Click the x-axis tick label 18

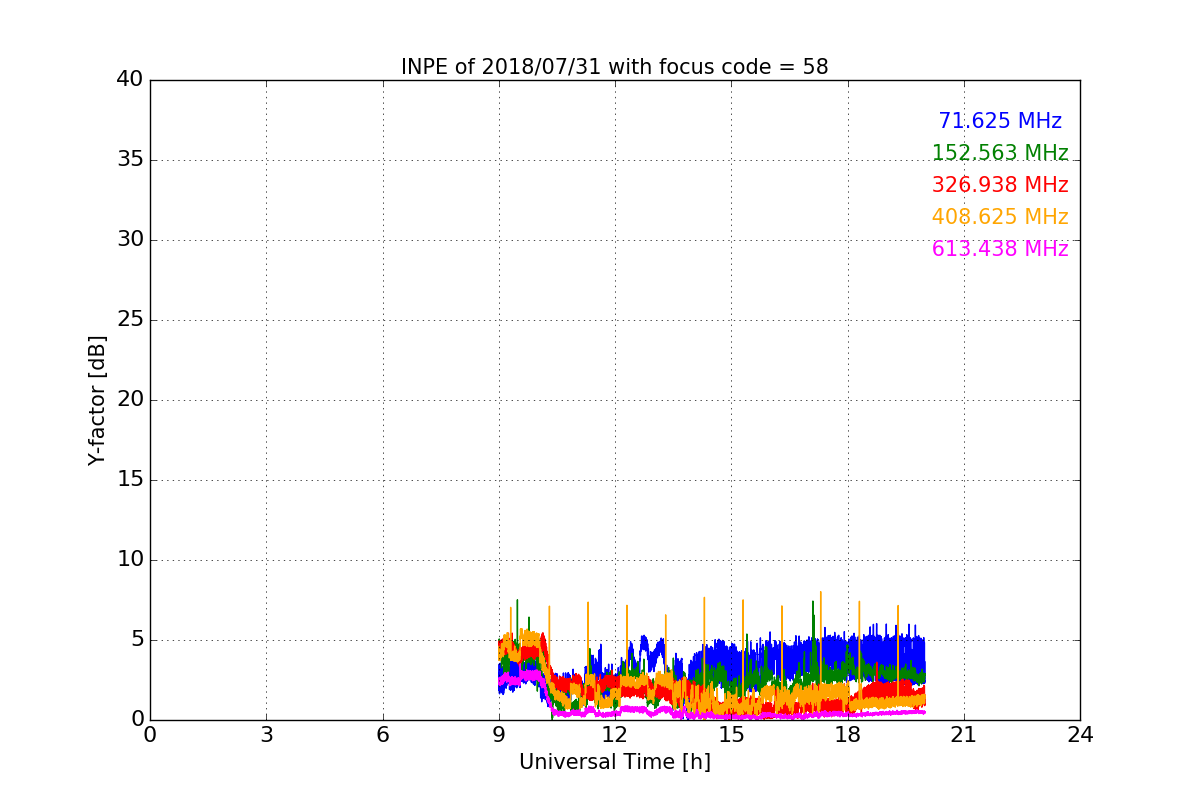pos(848,735)
